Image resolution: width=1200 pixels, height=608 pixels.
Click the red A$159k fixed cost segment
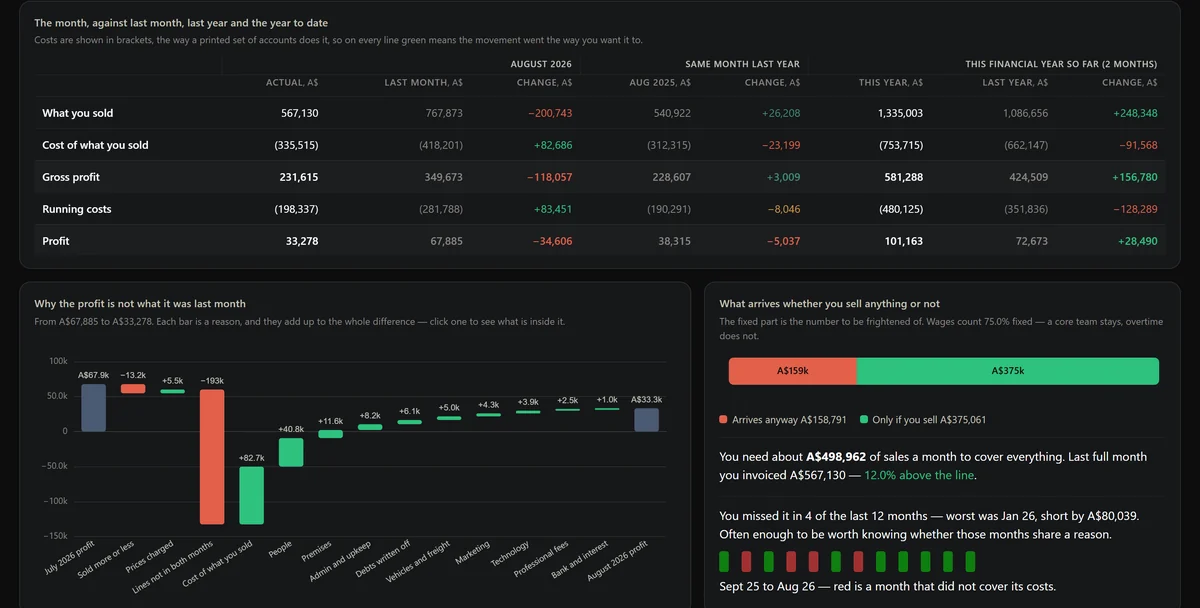pyautogui.click(x=793, y=371)
